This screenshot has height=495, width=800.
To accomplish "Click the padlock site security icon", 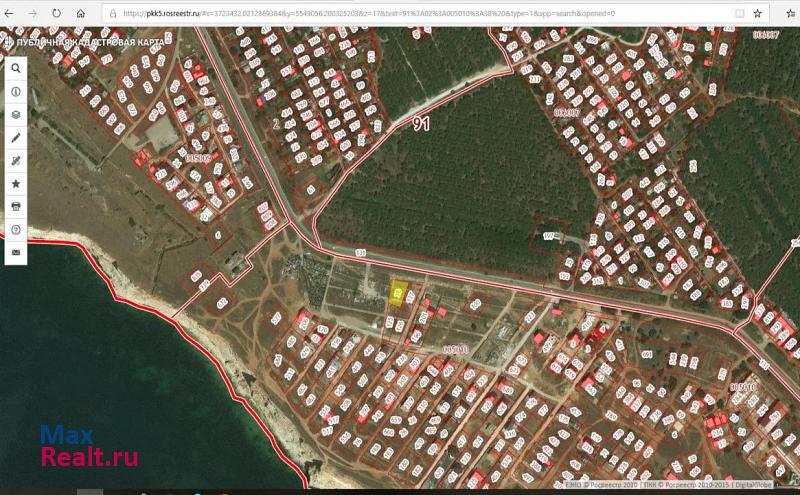I will point(110,14).
